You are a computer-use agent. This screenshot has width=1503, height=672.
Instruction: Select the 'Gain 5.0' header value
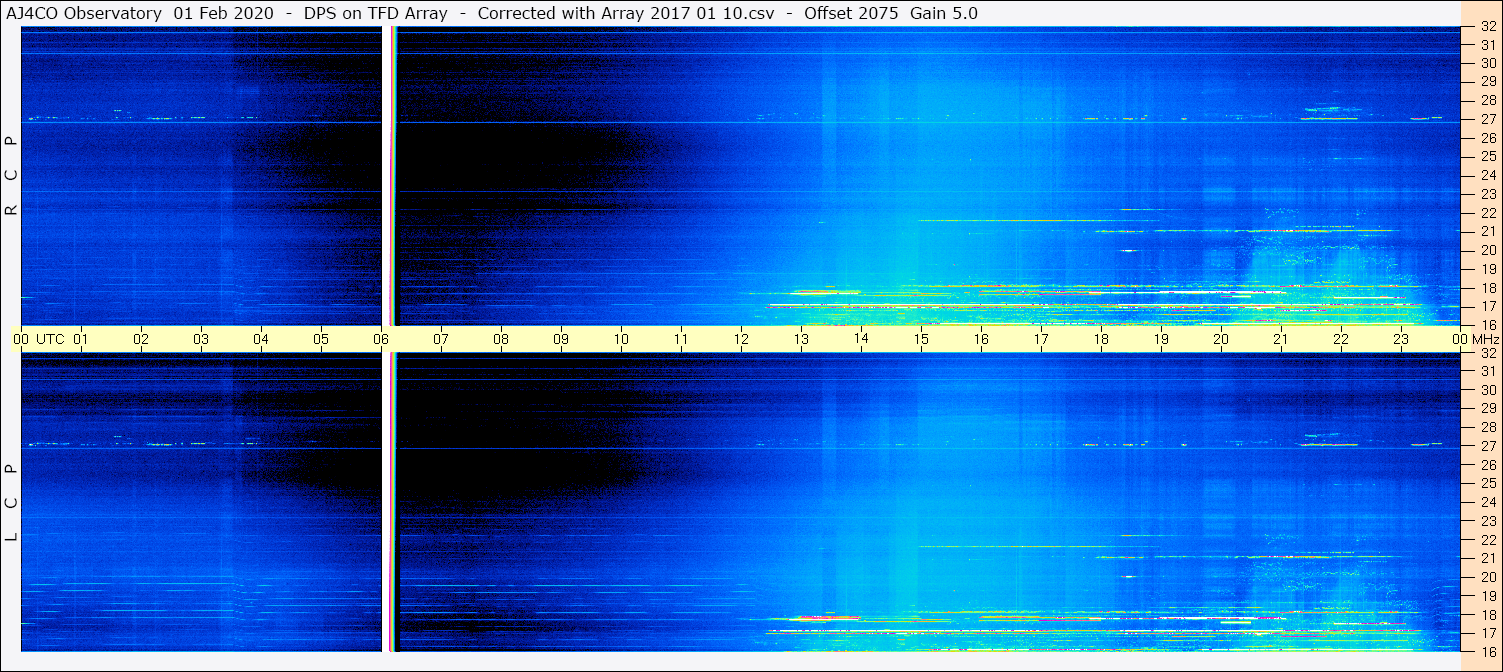tap(944, 13)
